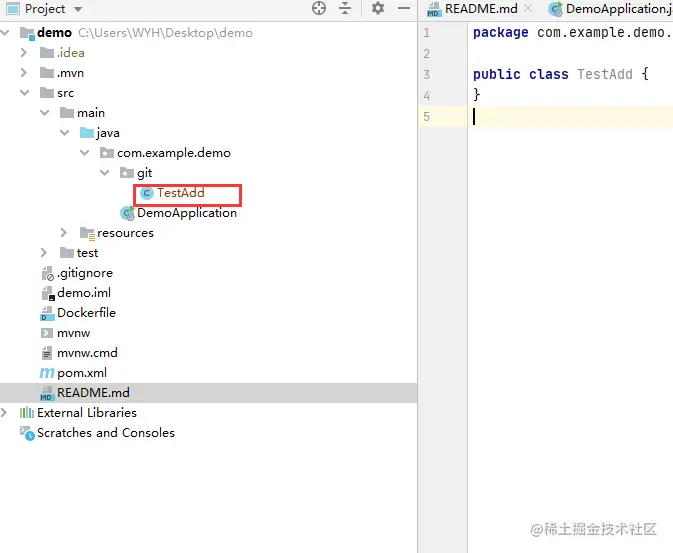Click the locate current file crosshair icon
Viewport: 673px width, 553px height.
[318, 8]
